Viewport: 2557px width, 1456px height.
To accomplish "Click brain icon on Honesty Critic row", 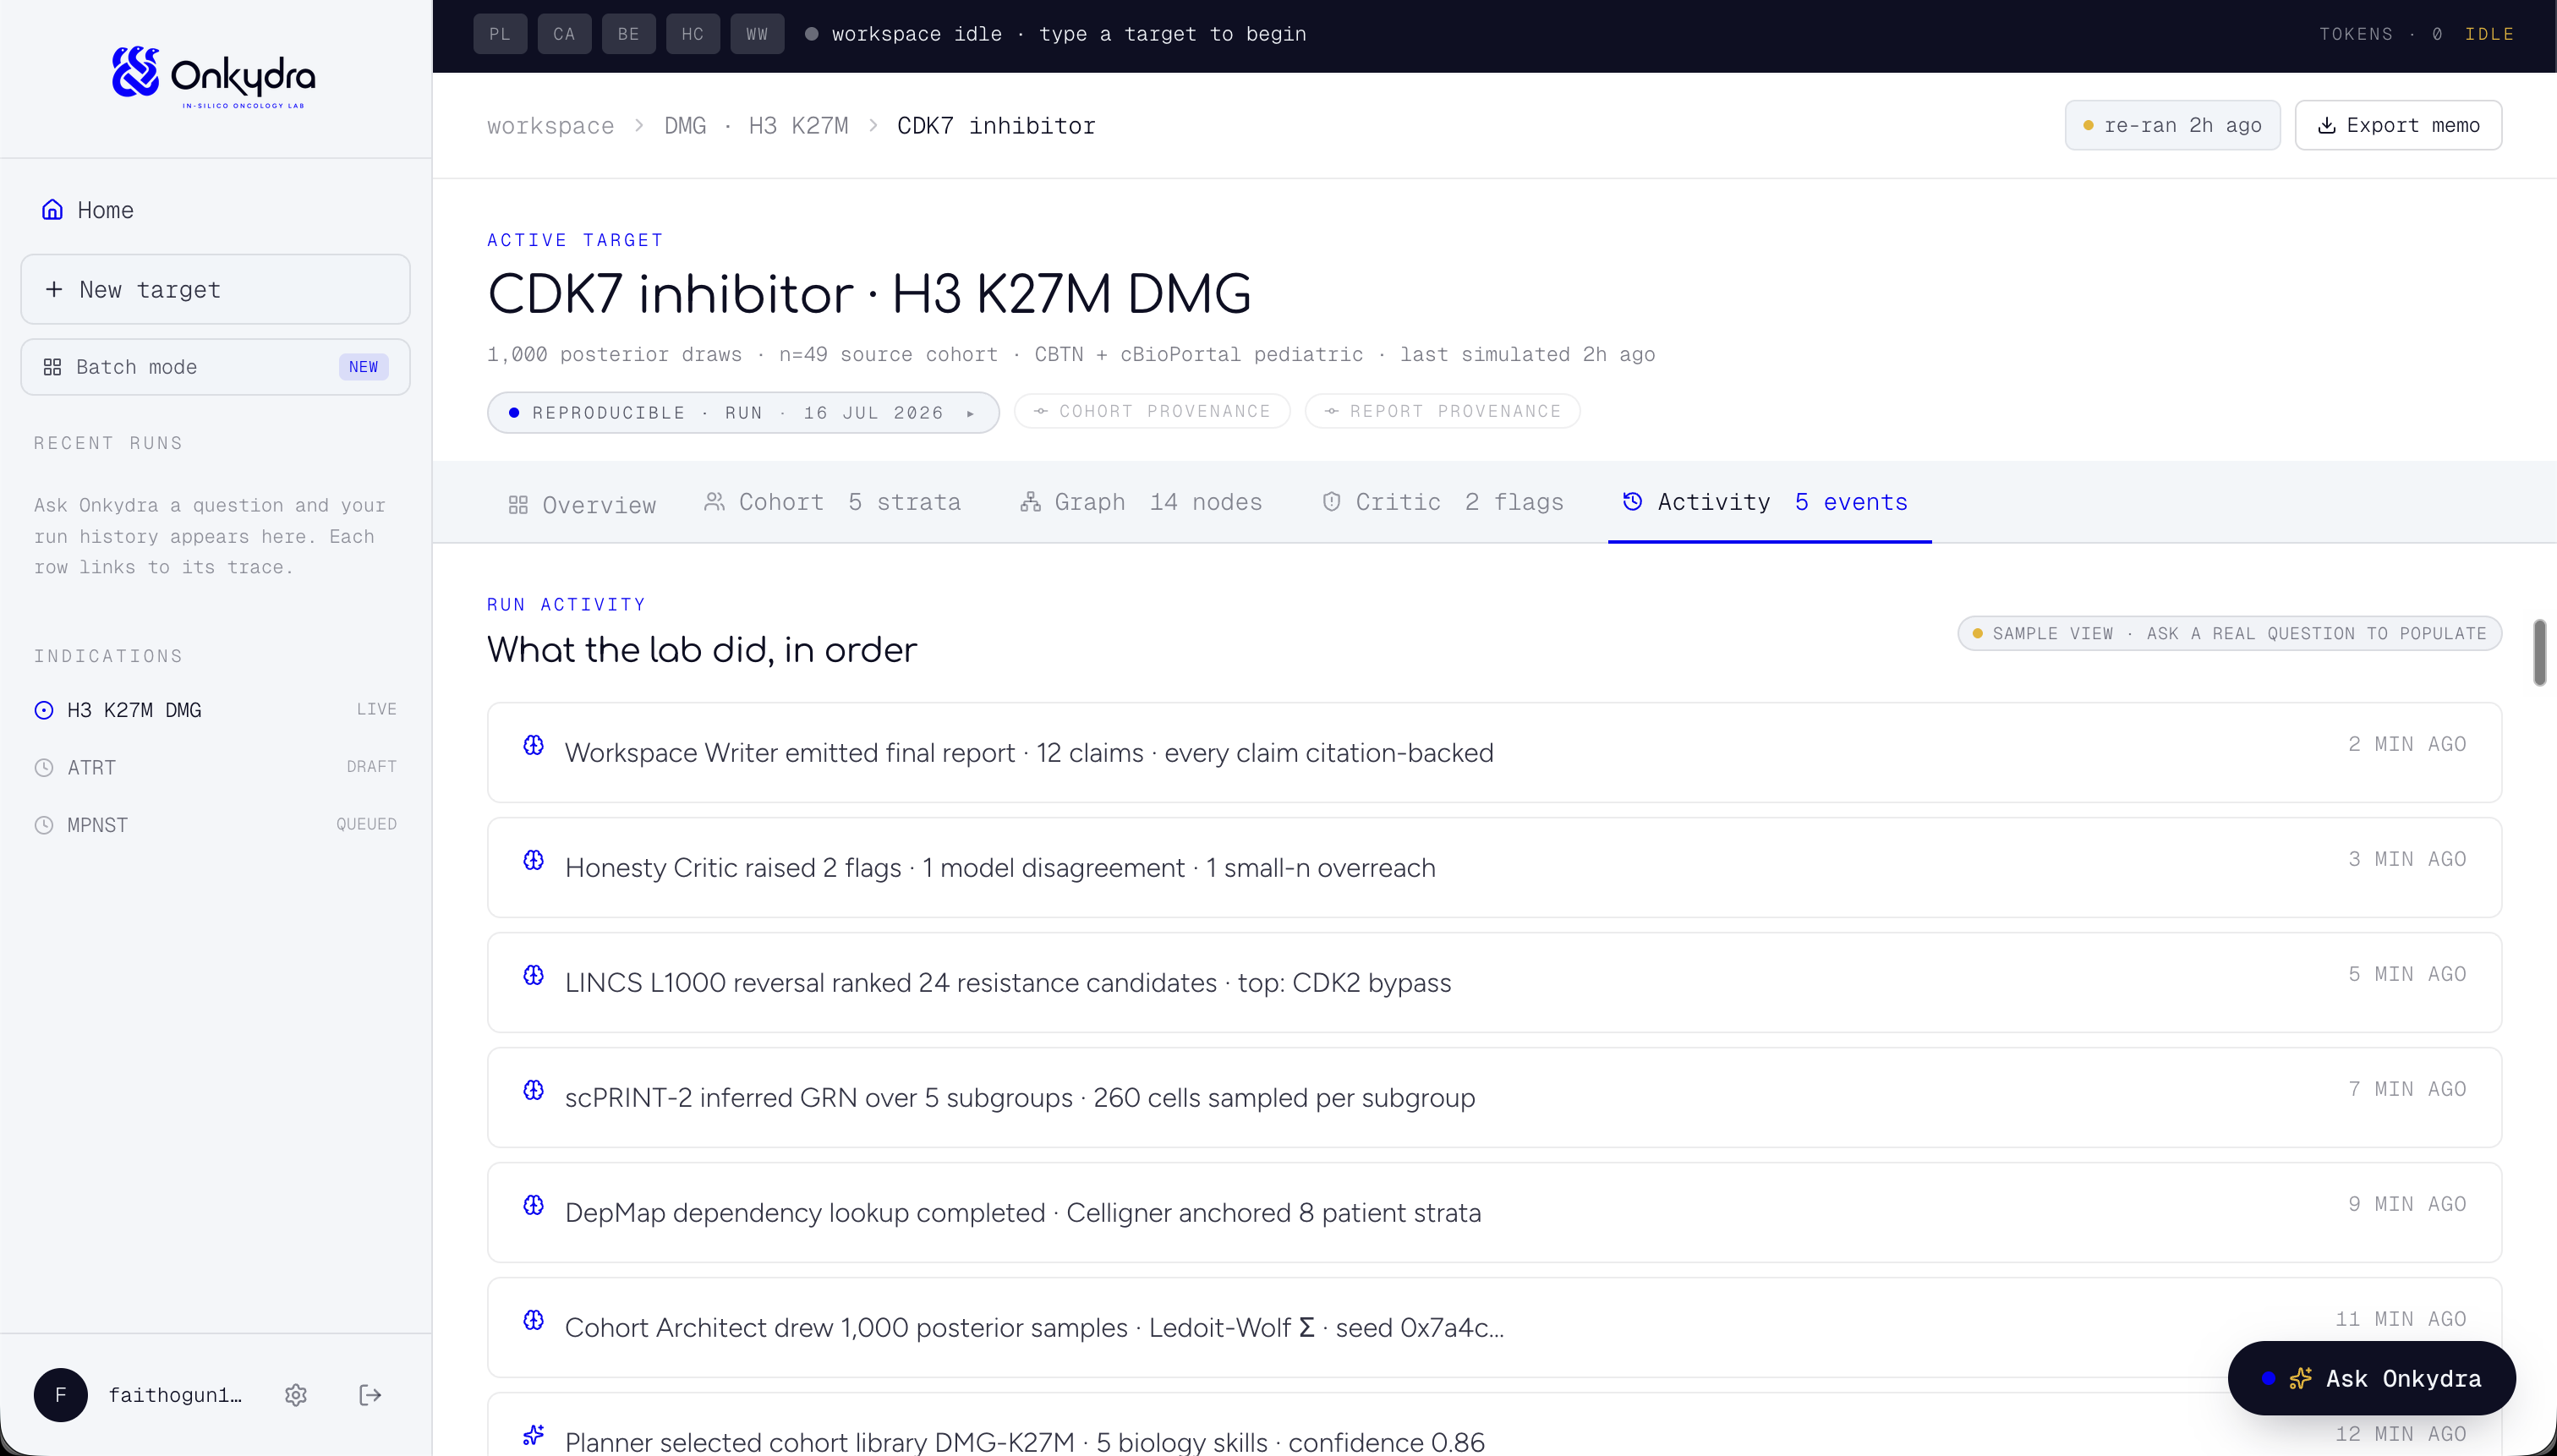I will point(534,860).
